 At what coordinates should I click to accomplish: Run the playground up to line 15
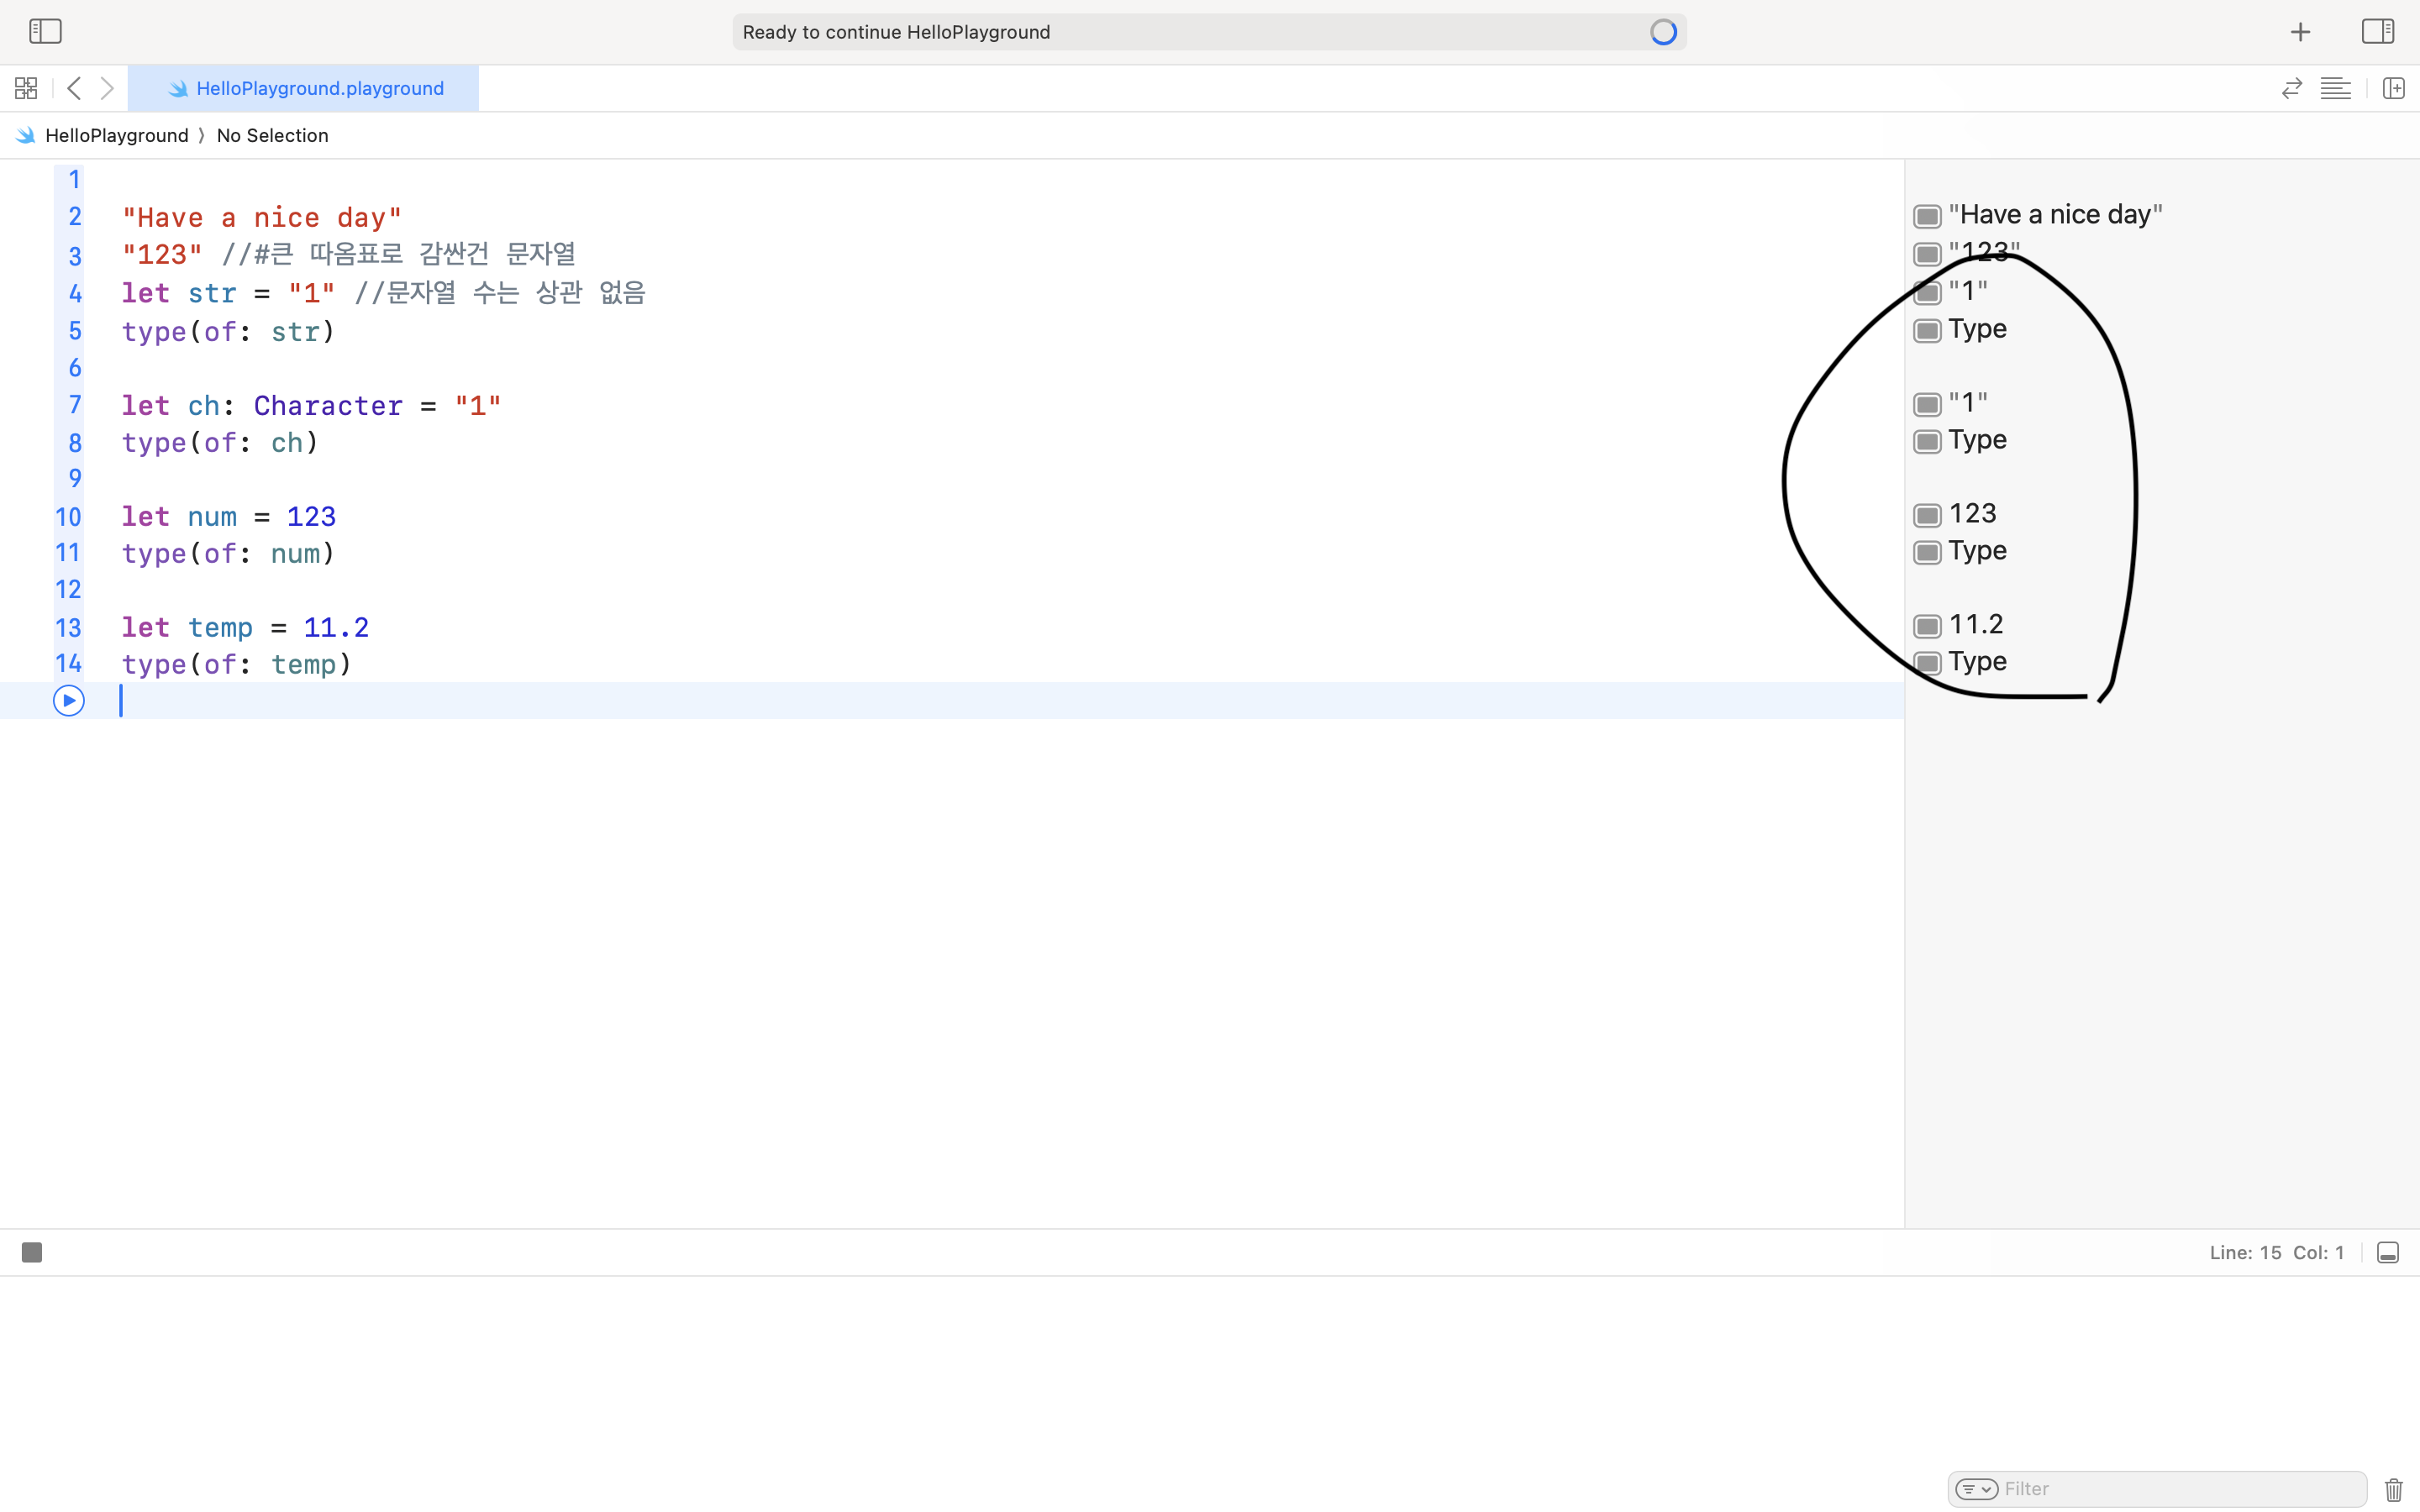click(x=69, y=701)
